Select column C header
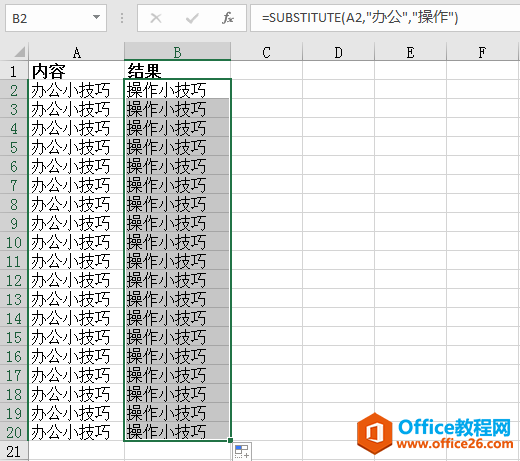520x461 pixels. [x=266, y=52]
